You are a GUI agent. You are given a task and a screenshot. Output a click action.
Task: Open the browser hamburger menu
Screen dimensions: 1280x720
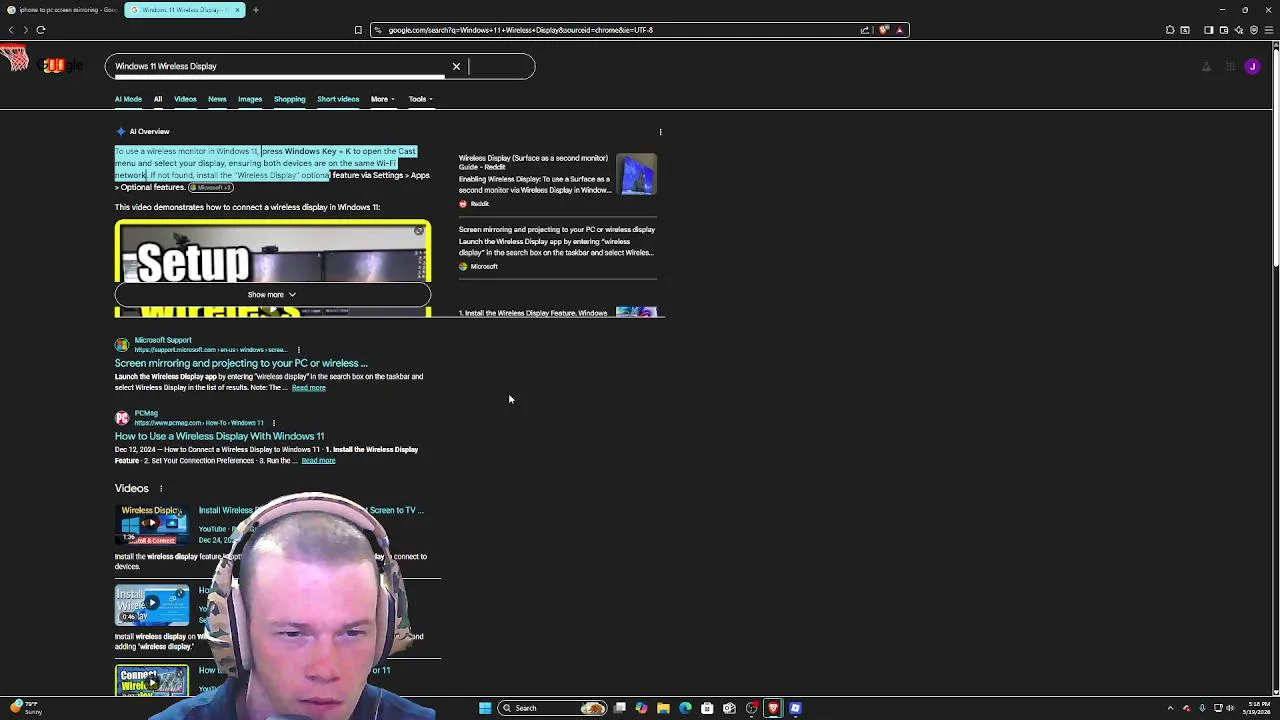pyautogui.click(x=1270, y=30)
